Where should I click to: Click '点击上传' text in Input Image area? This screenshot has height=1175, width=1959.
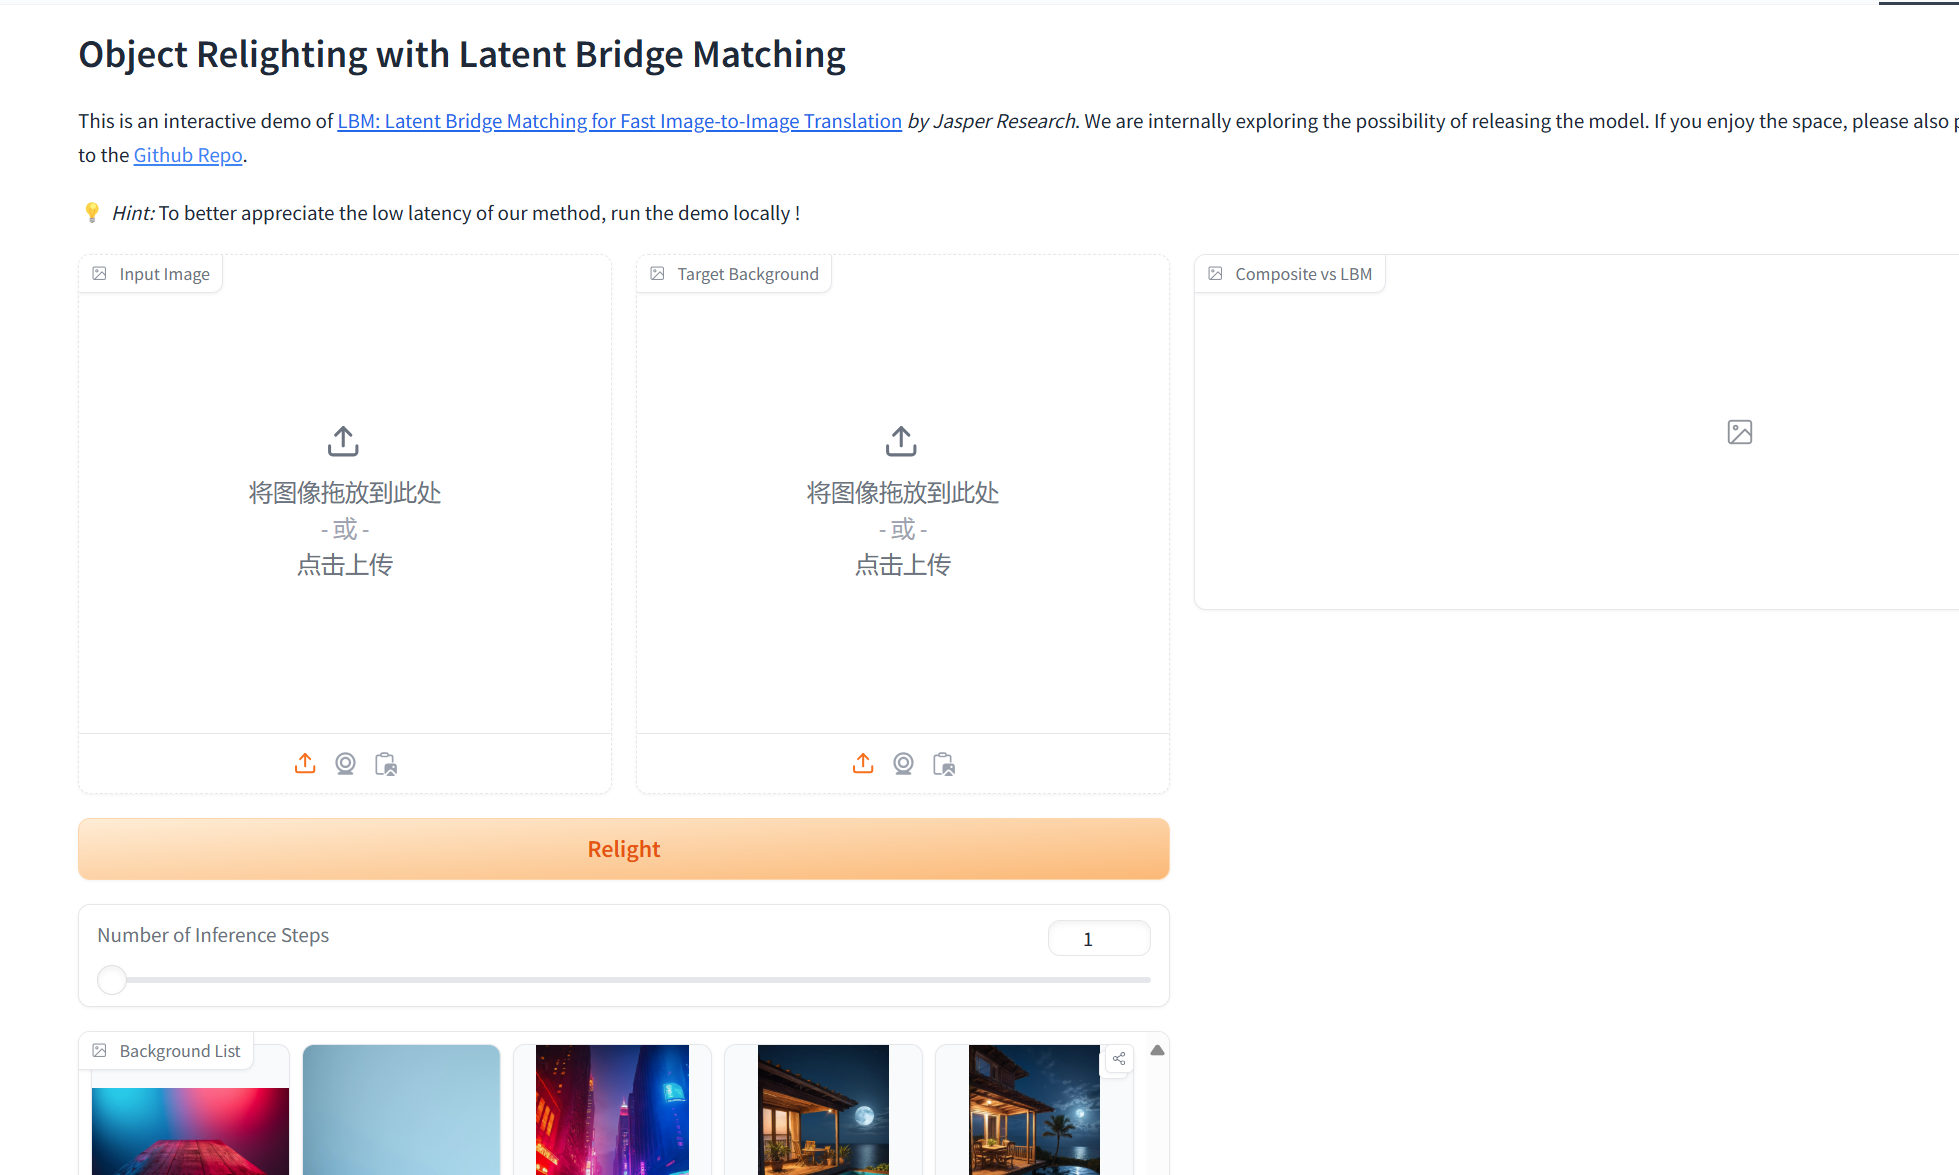pyautogui.click(x=345, y=565)
